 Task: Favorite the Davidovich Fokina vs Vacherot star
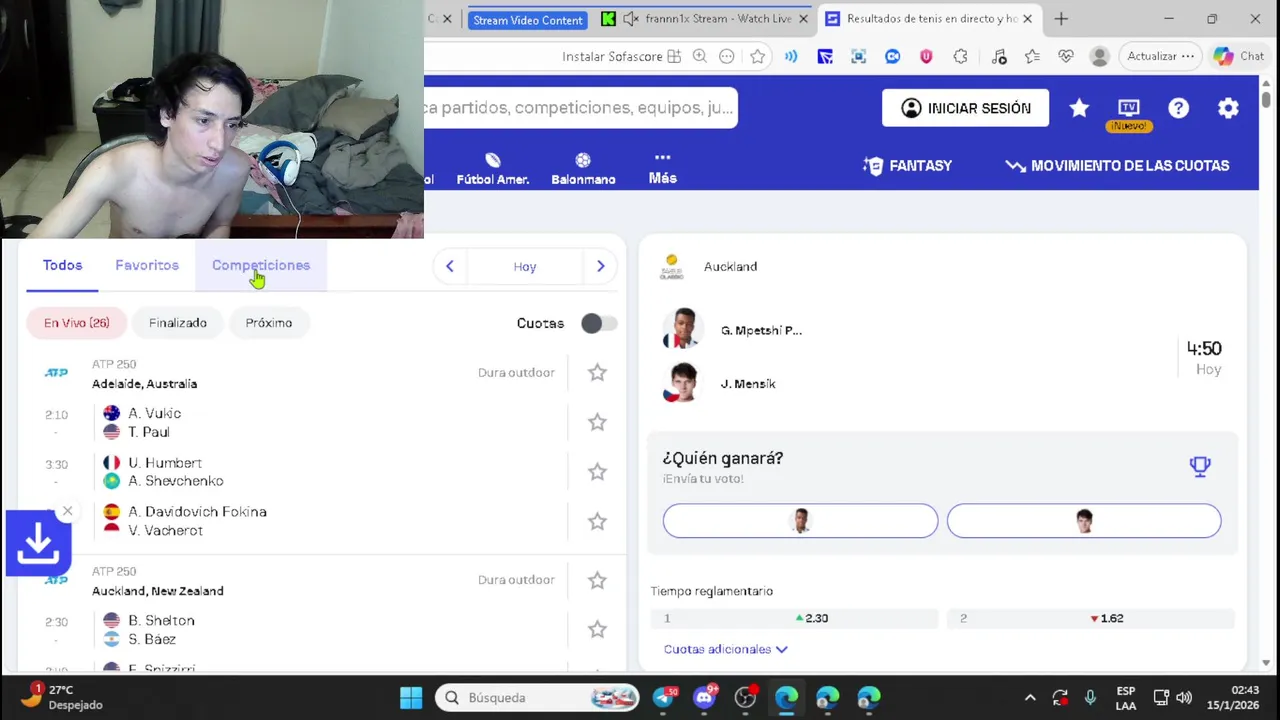tap(597, 521)
